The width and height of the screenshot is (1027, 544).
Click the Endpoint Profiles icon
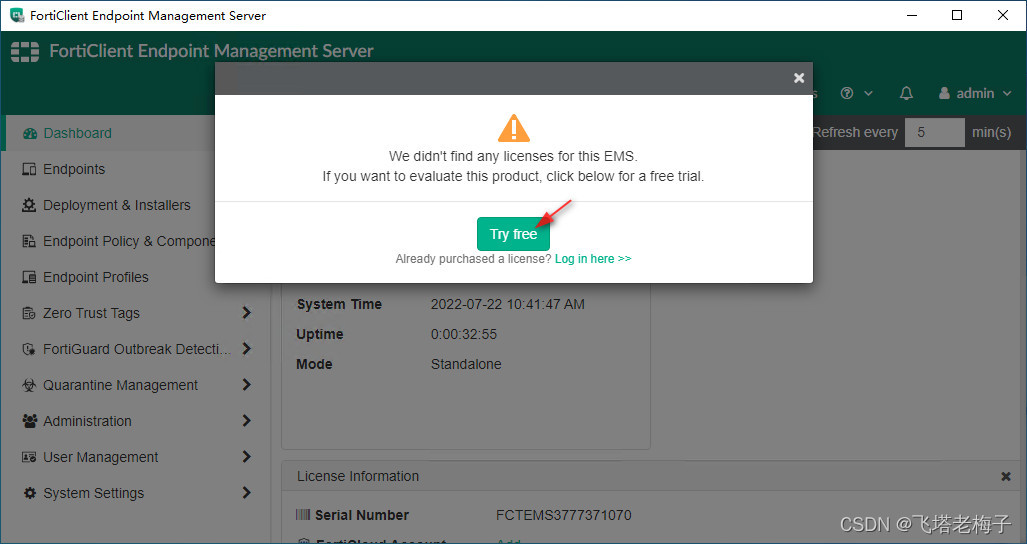pos(29,278)
